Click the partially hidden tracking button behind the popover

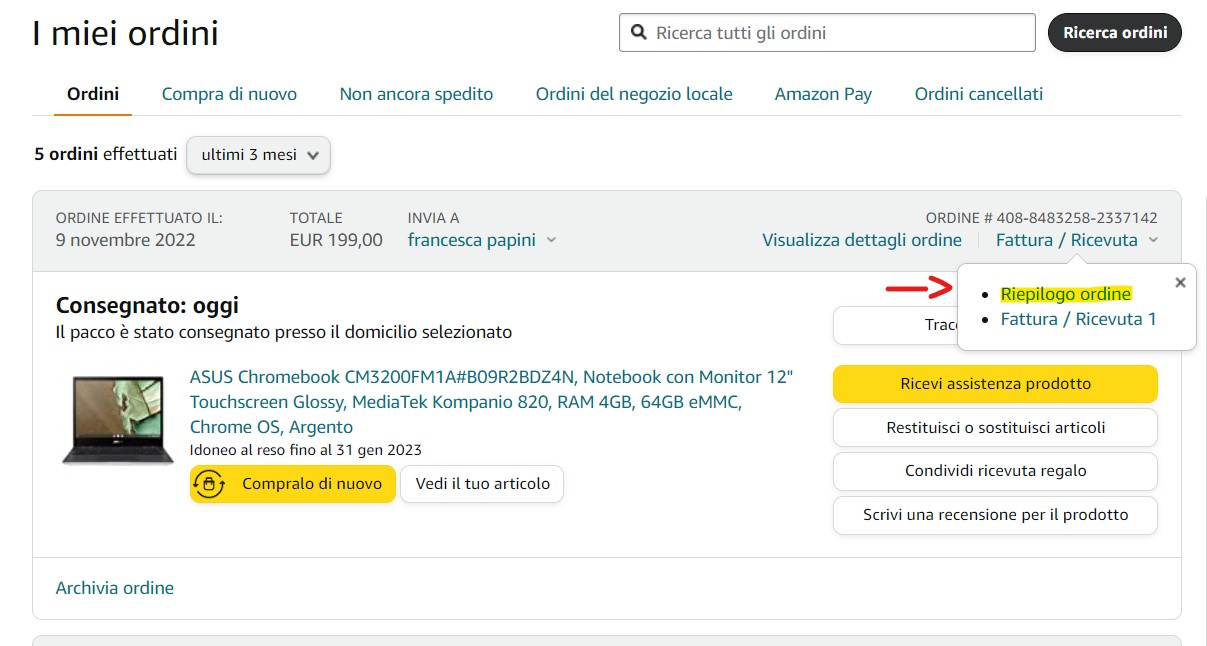click(895, 325)
